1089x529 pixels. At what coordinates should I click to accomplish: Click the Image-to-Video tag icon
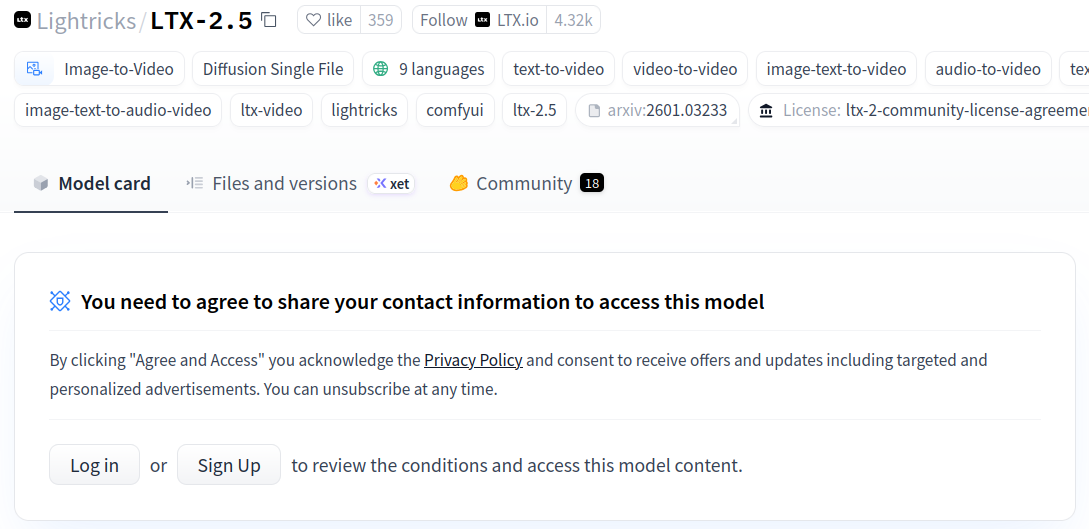tap(34, 69)
